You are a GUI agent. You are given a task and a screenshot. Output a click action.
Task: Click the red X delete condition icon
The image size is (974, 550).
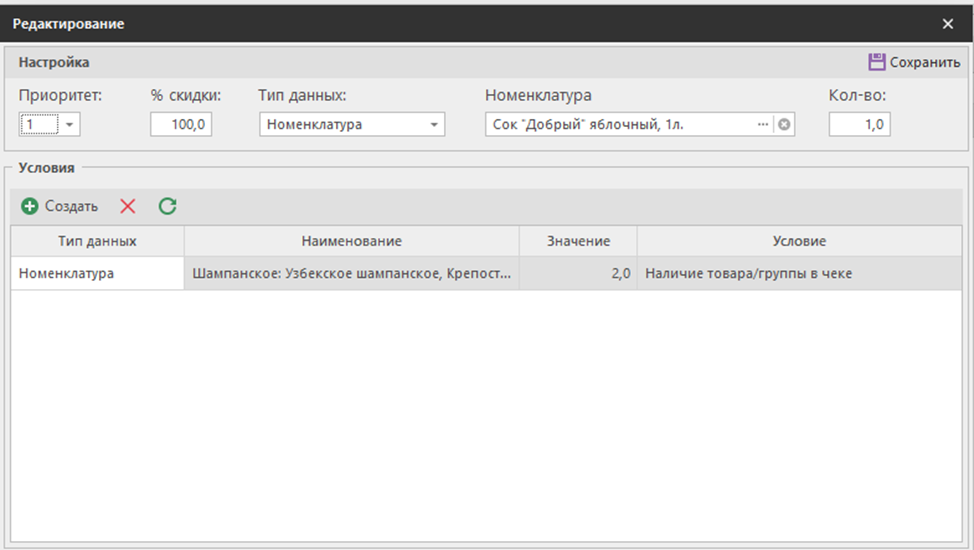coord(128,206)
